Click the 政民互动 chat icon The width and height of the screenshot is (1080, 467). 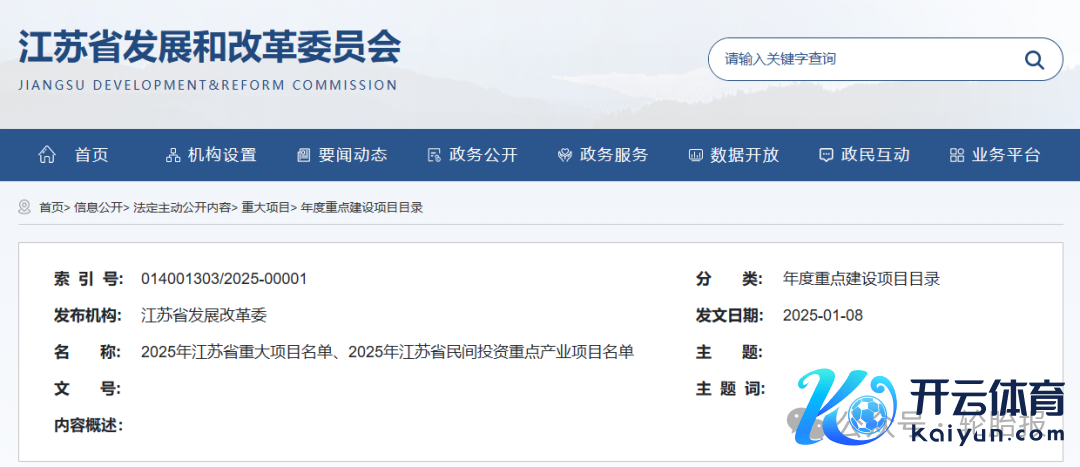[x=826, y=155]
